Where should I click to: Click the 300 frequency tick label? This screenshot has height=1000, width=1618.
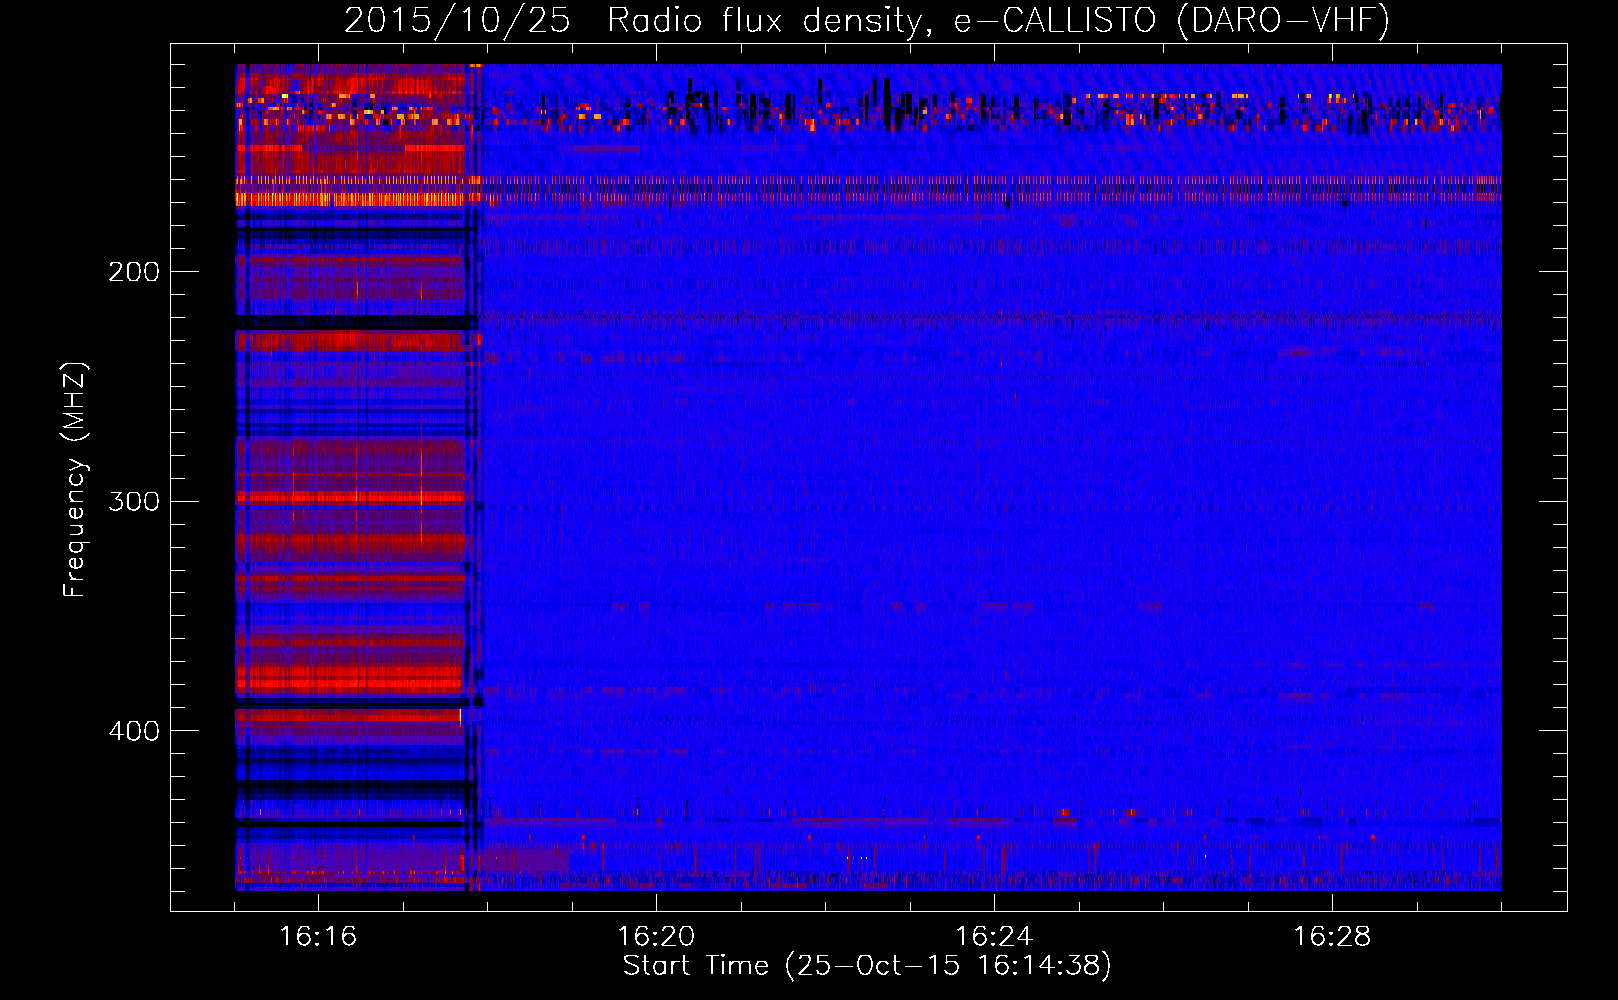134,501
